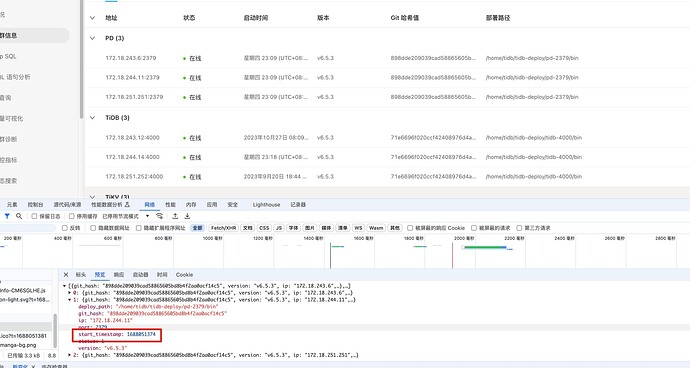Select the 网络 DevTools tab
Viewport: 690px width, 368px height.
click(150, 205)
